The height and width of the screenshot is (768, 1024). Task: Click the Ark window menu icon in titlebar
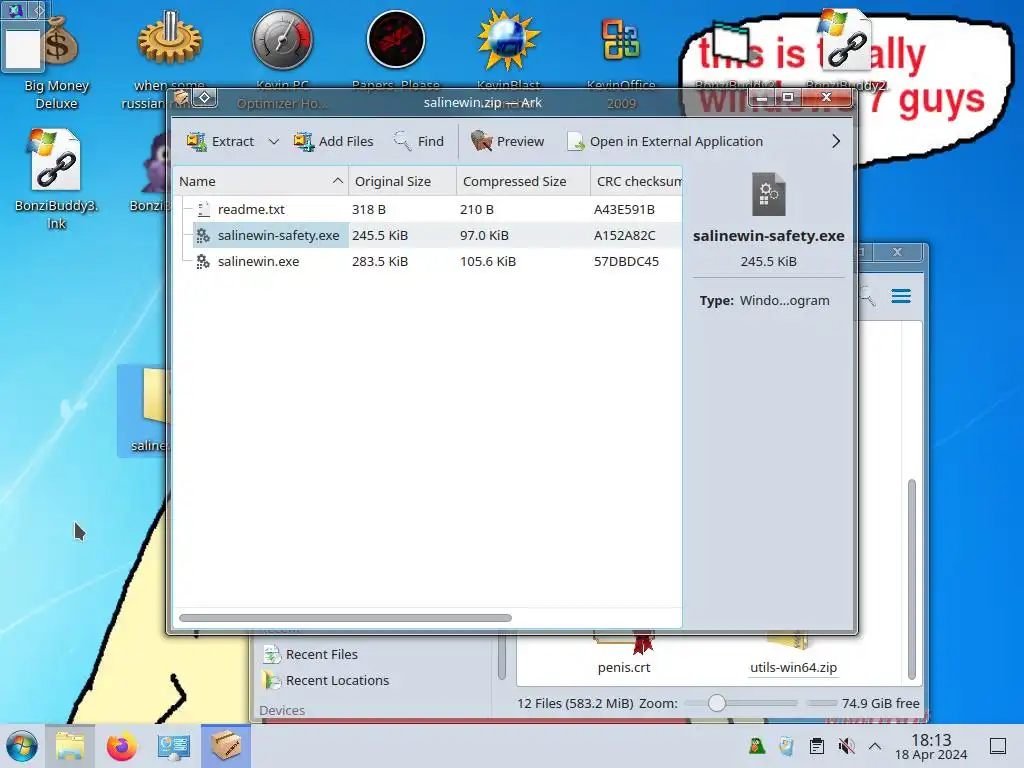(181, 98)
